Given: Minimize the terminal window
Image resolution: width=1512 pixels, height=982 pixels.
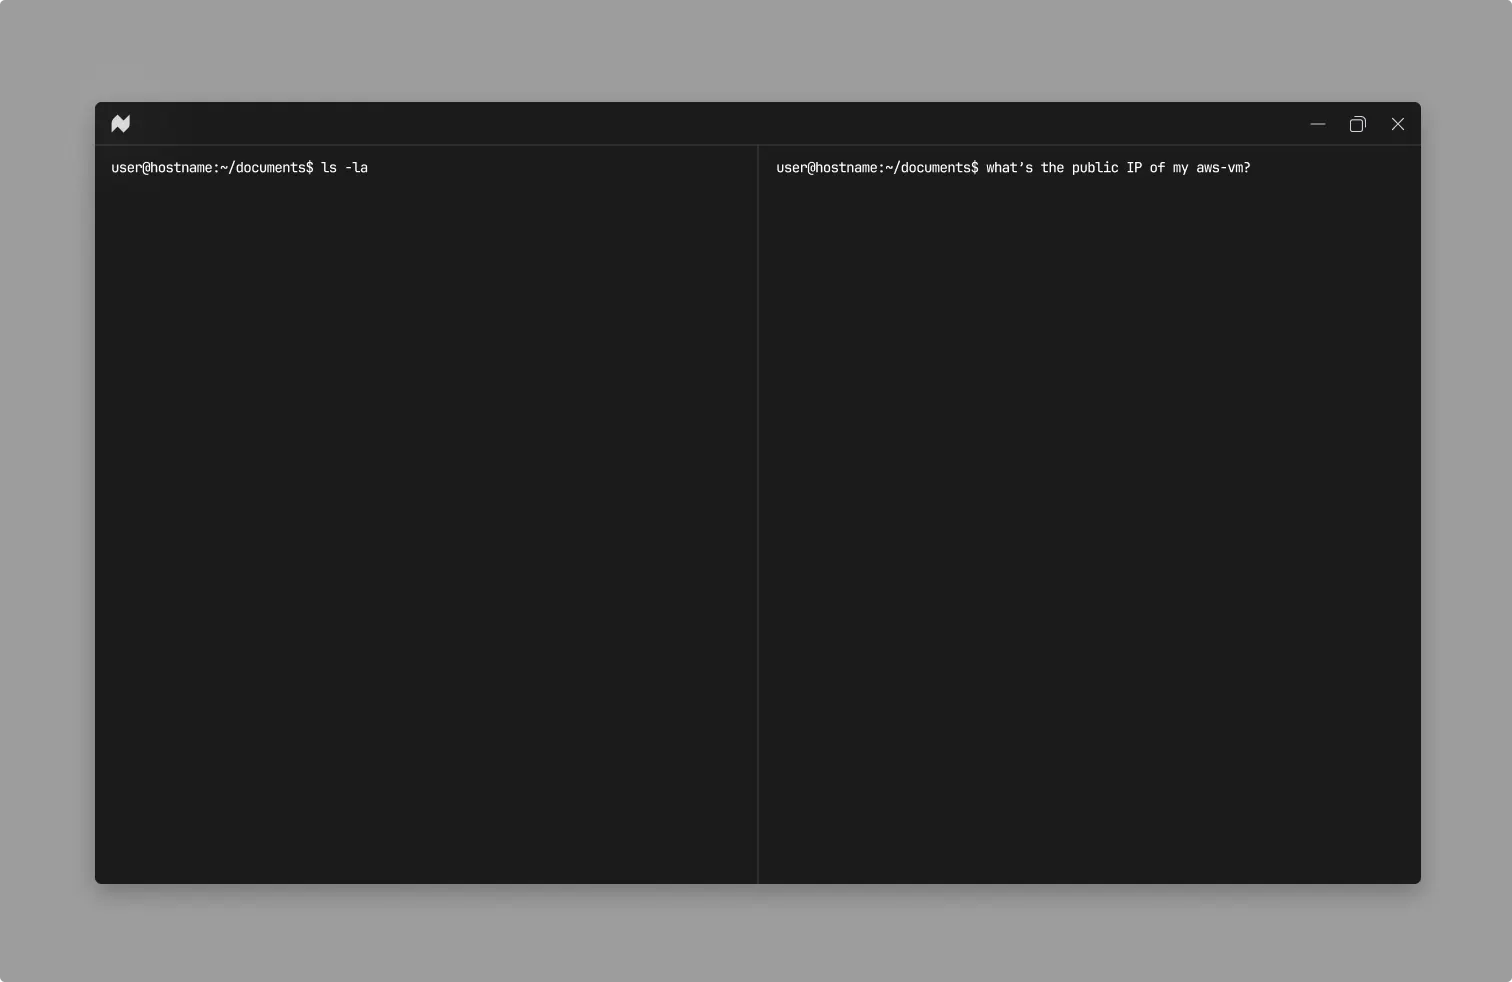Looking at the screenshot, I should point(1318,124).
